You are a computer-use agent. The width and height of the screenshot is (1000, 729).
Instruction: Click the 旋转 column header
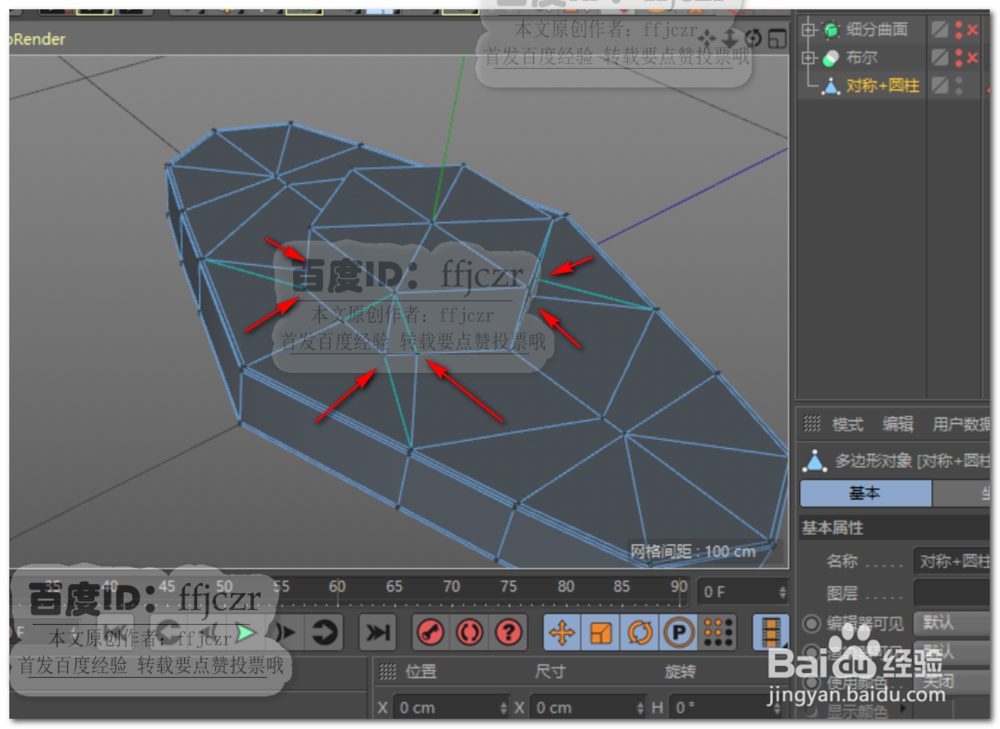pos(680,672)
